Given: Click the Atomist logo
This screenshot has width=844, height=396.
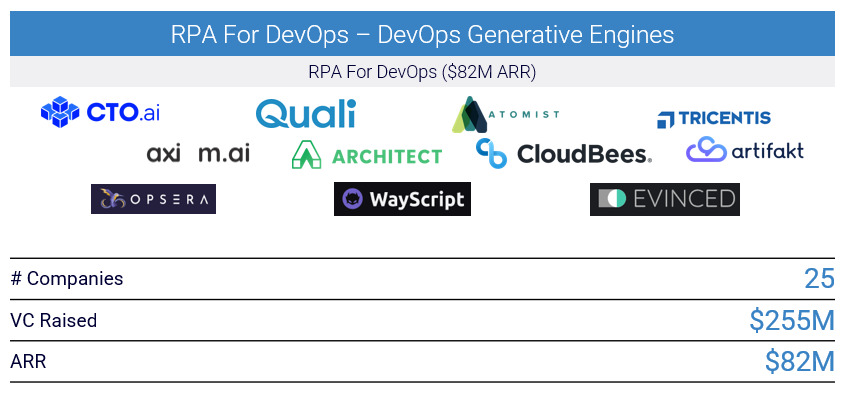Looking at the screenshot, I should [x=505, y=114].
